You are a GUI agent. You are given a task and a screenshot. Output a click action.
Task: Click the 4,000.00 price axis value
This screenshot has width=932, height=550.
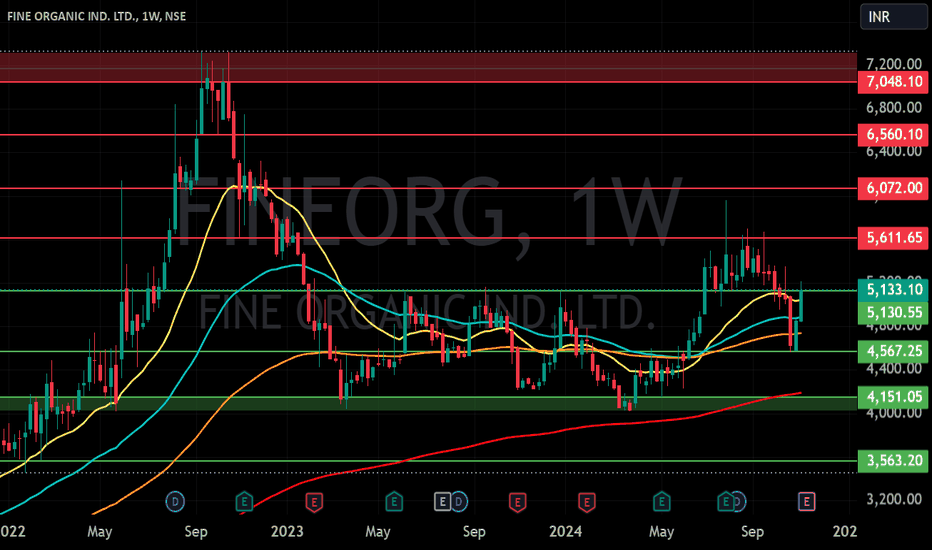pos(893,413)
